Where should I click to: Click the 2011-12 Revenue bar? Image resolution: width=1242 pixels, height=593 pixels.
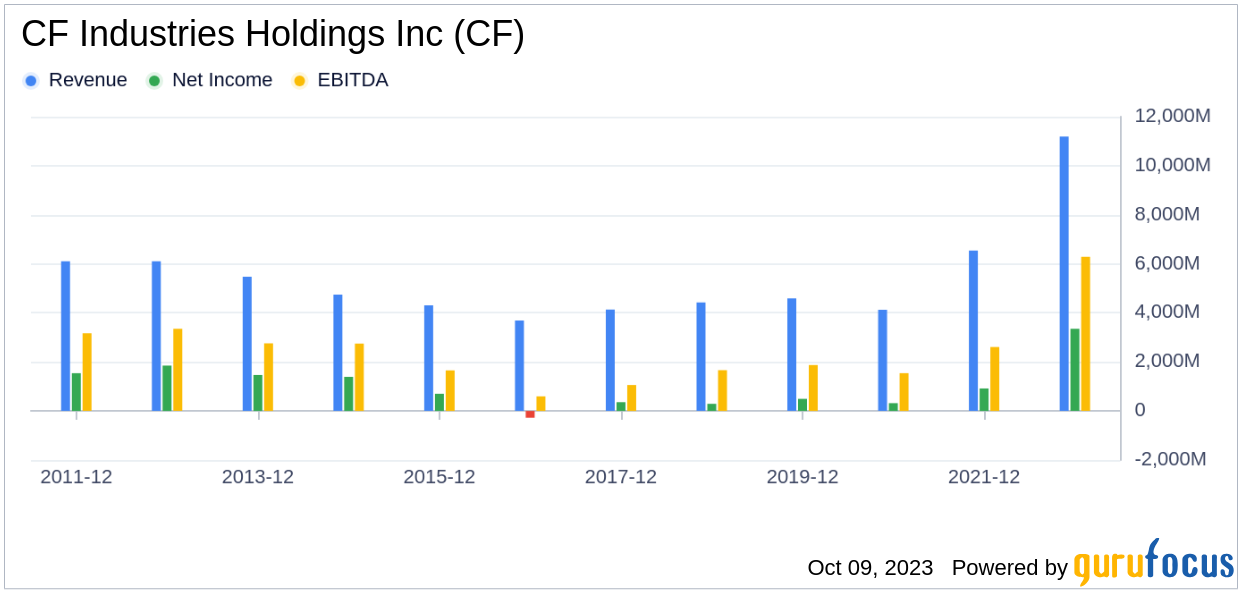pyautogui.click(x=65, y=336)
